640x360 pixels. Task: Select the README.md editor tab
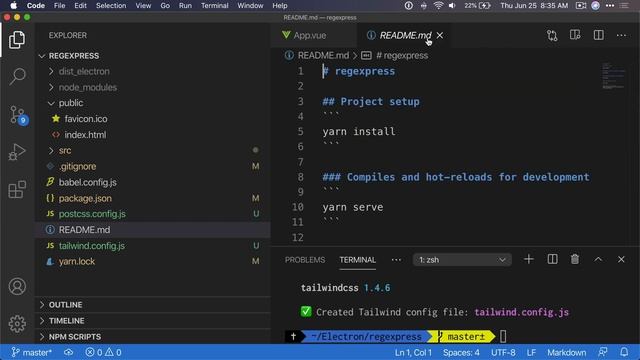click(x=405, y=36)
